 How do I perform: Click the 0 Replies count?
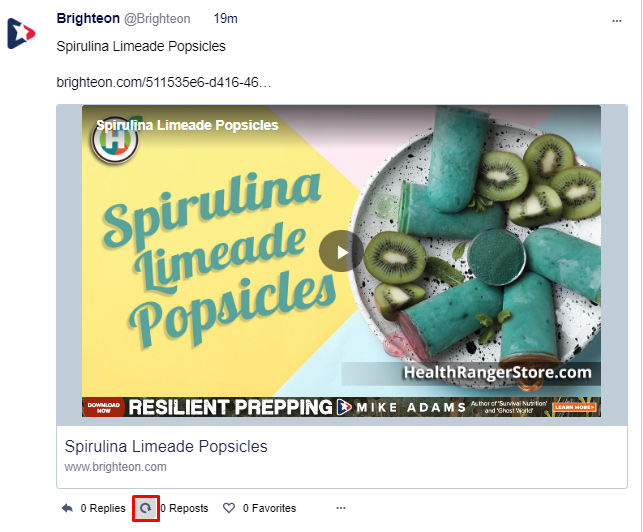(x=103, y=508)
